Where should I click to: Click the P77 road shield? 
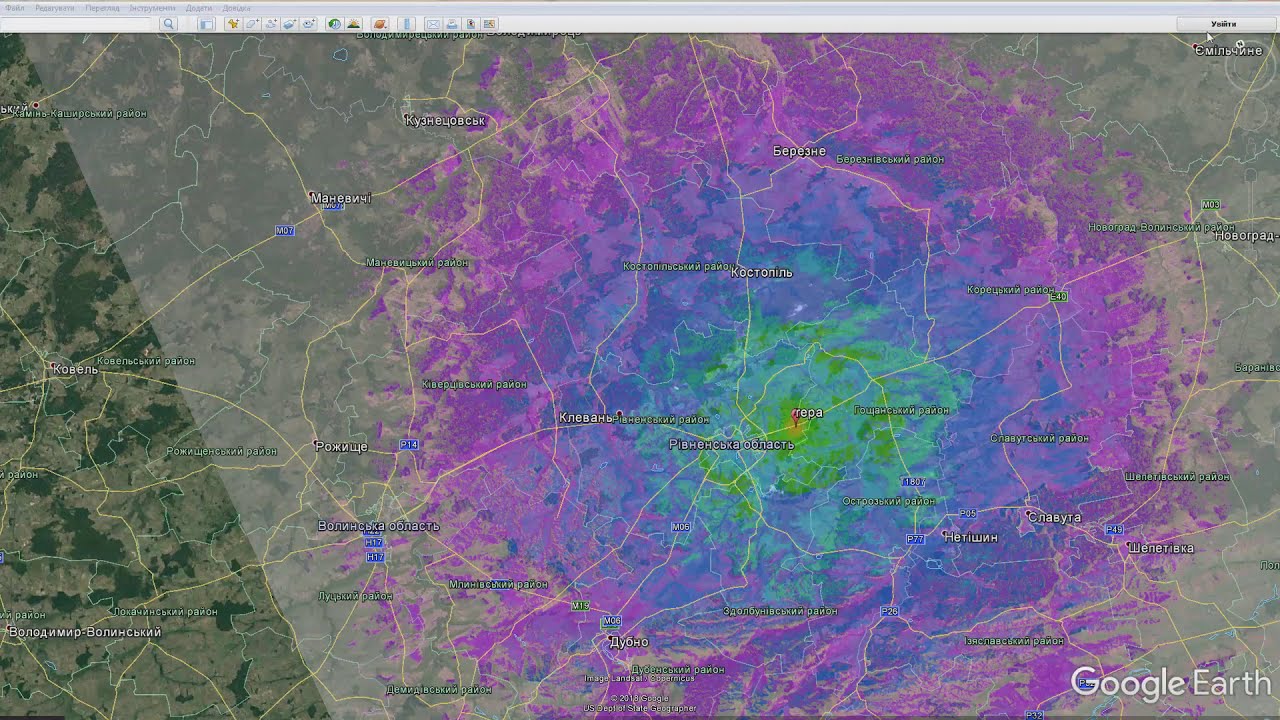[x=915, y=539]
